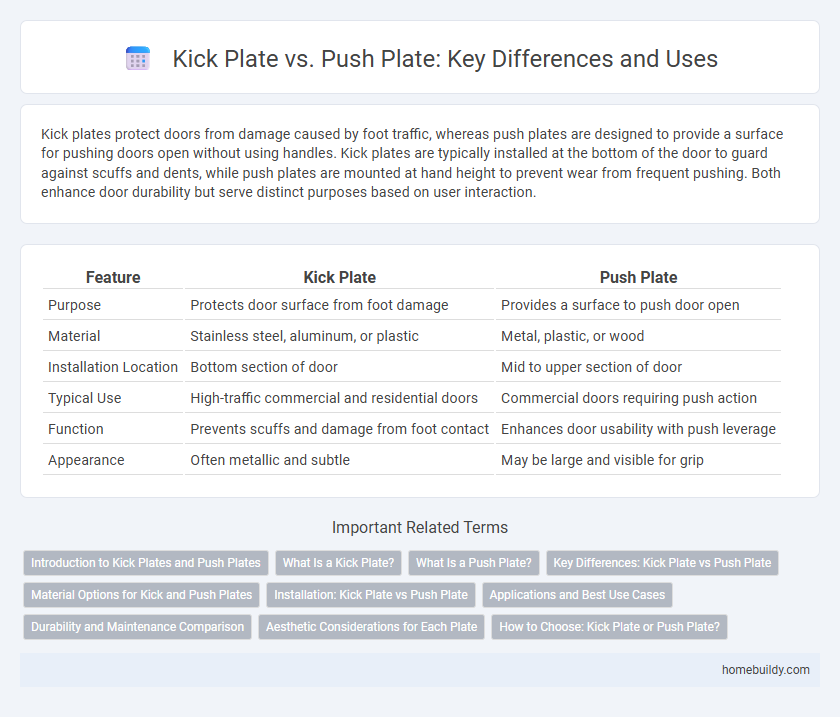Open 'Aesthetic Considerations for Each Plate' link
Image resolution: width=840 pixels, height=717 pixels.
pos(371,627)
